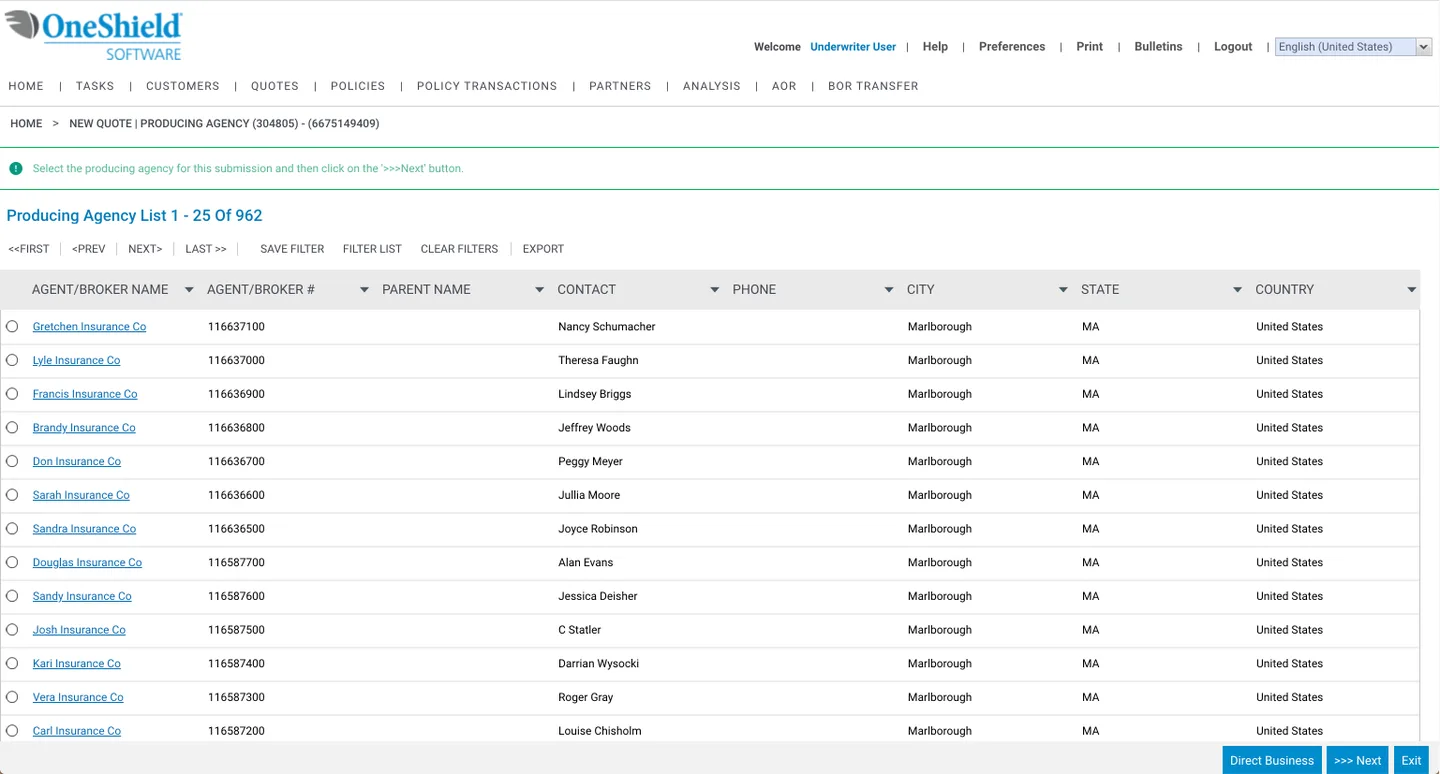Click the Exit button

1410,760
